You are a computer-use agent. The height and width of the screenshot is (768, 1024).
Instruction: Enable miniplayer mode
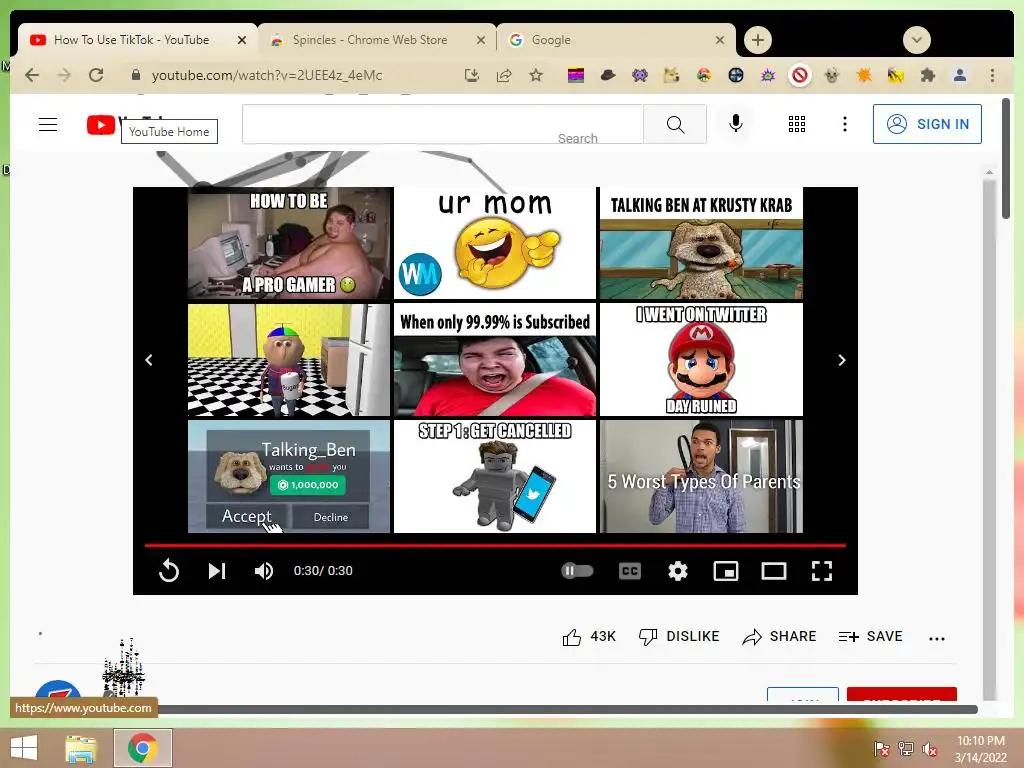pyautogui.click(x=726, y=571)
